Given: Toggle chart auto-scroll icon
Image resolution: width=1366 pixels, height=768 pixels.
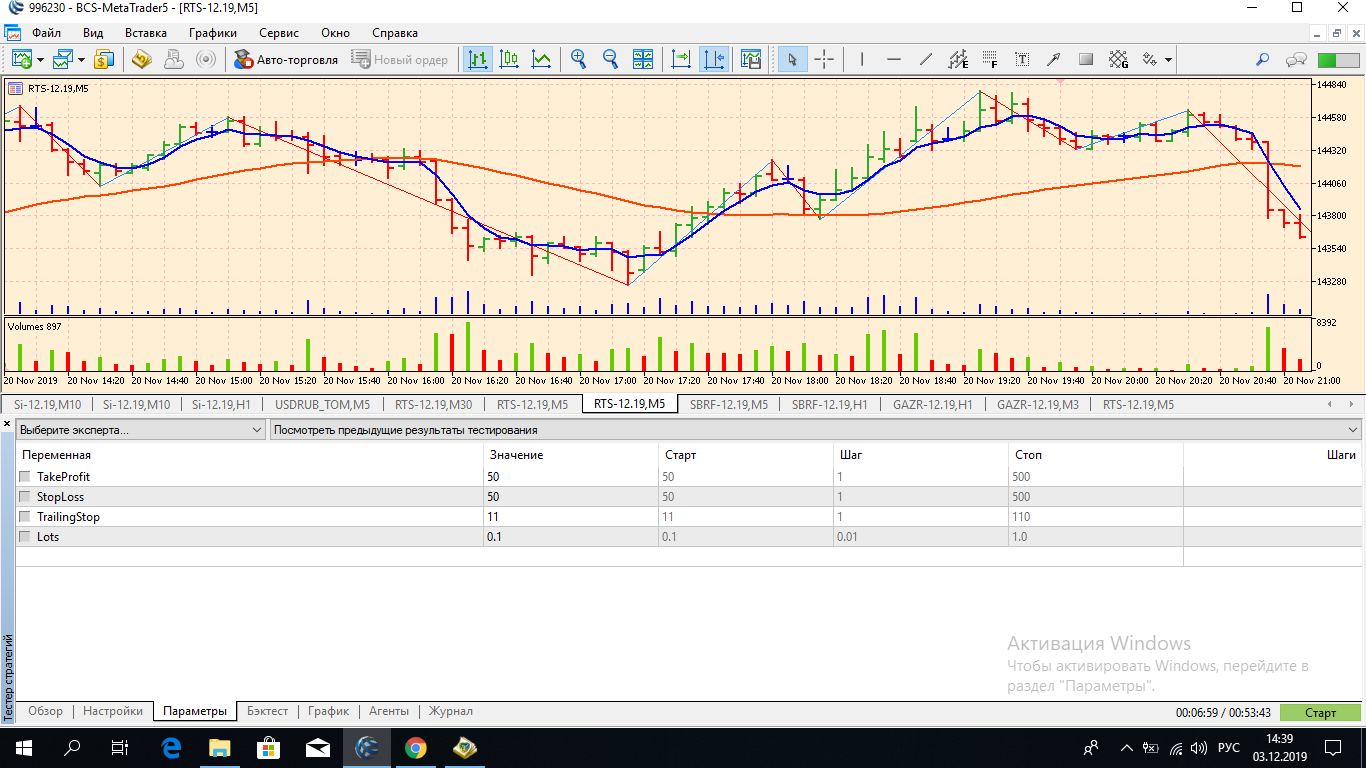Looking at the screenshot, I should [682, 59].
